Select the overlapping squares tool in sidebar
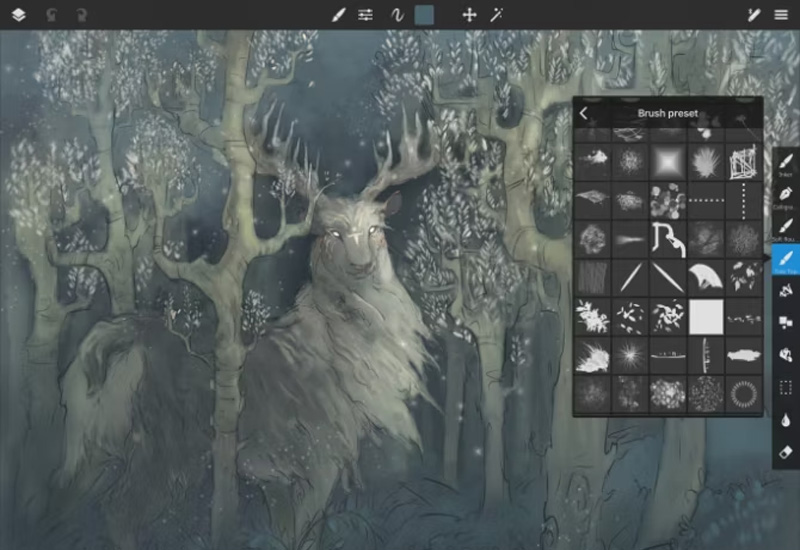Viewport: 800px width, 550px height. coord(786,322)
